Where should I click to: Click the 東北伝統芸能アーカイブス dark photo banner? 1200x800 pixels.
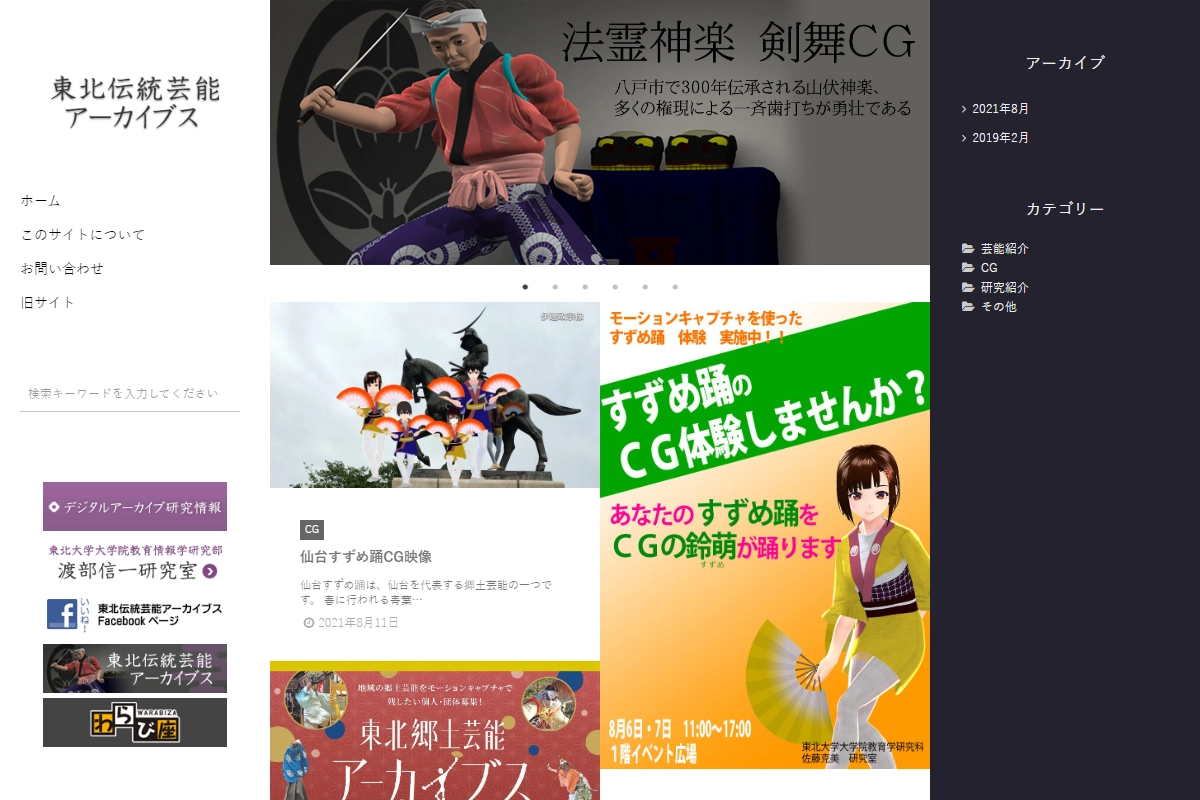point(135,669)
